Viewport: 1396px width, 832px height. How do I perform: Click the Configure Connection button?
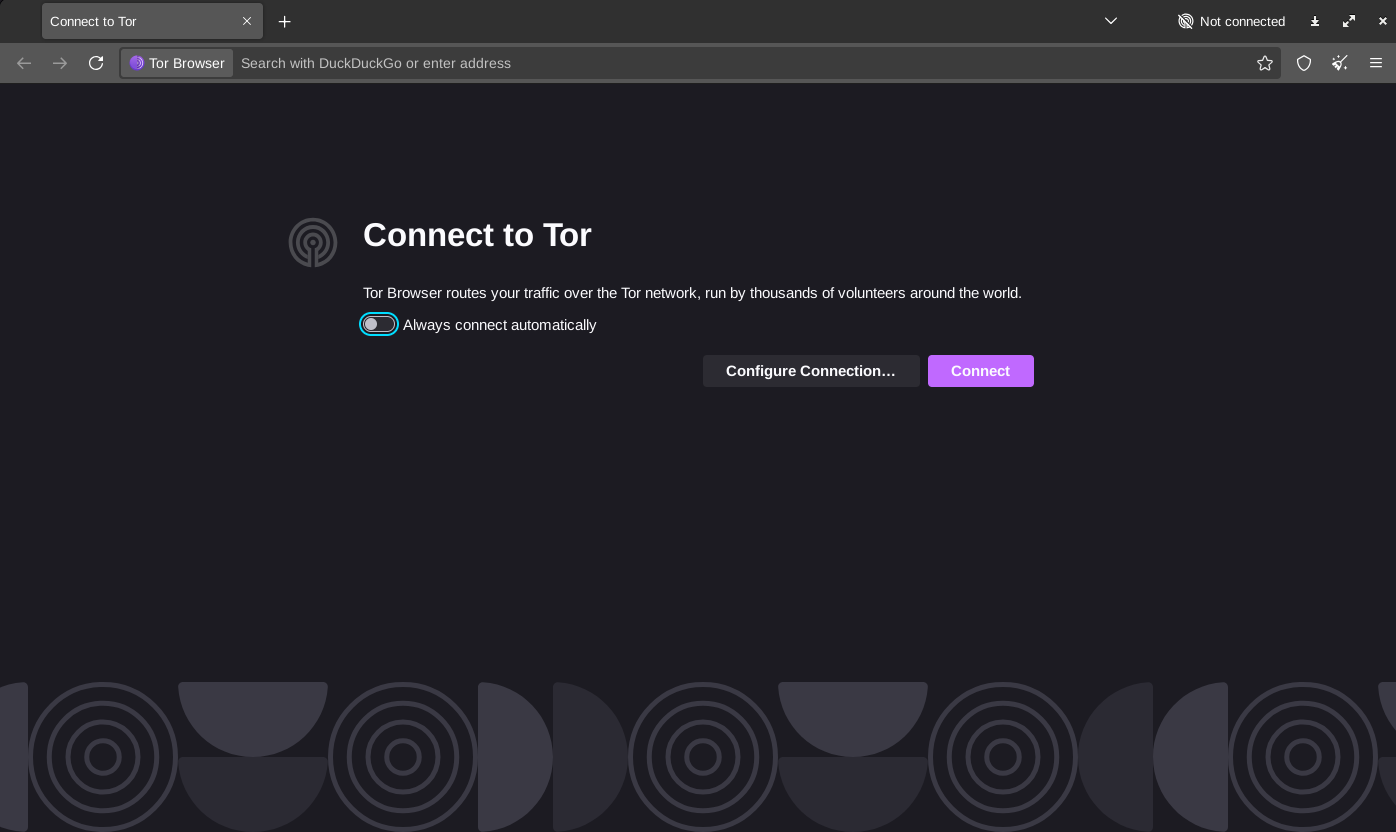coord(811,371)
